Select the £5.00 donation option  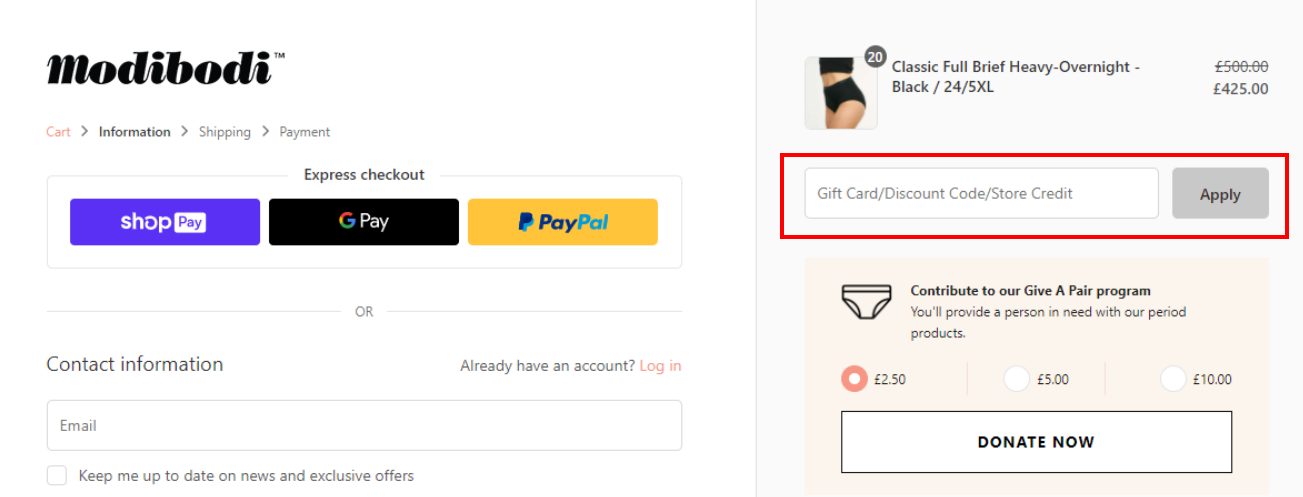coord(1016,379)
